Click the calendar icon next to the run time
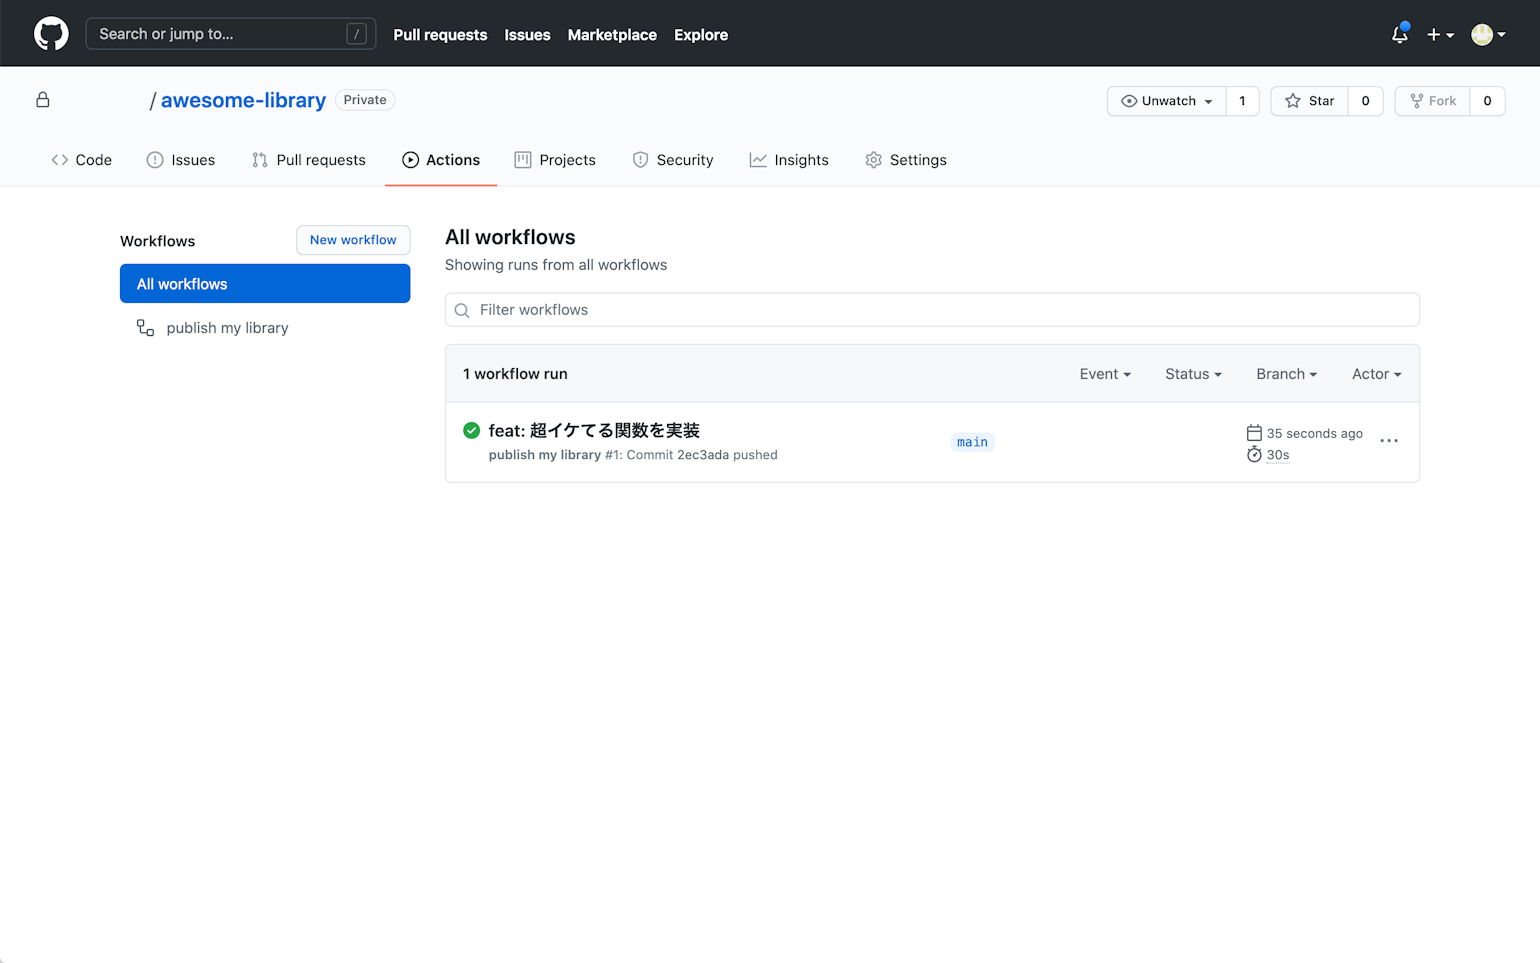1540x963 pixels. (x=1254, y=432)
